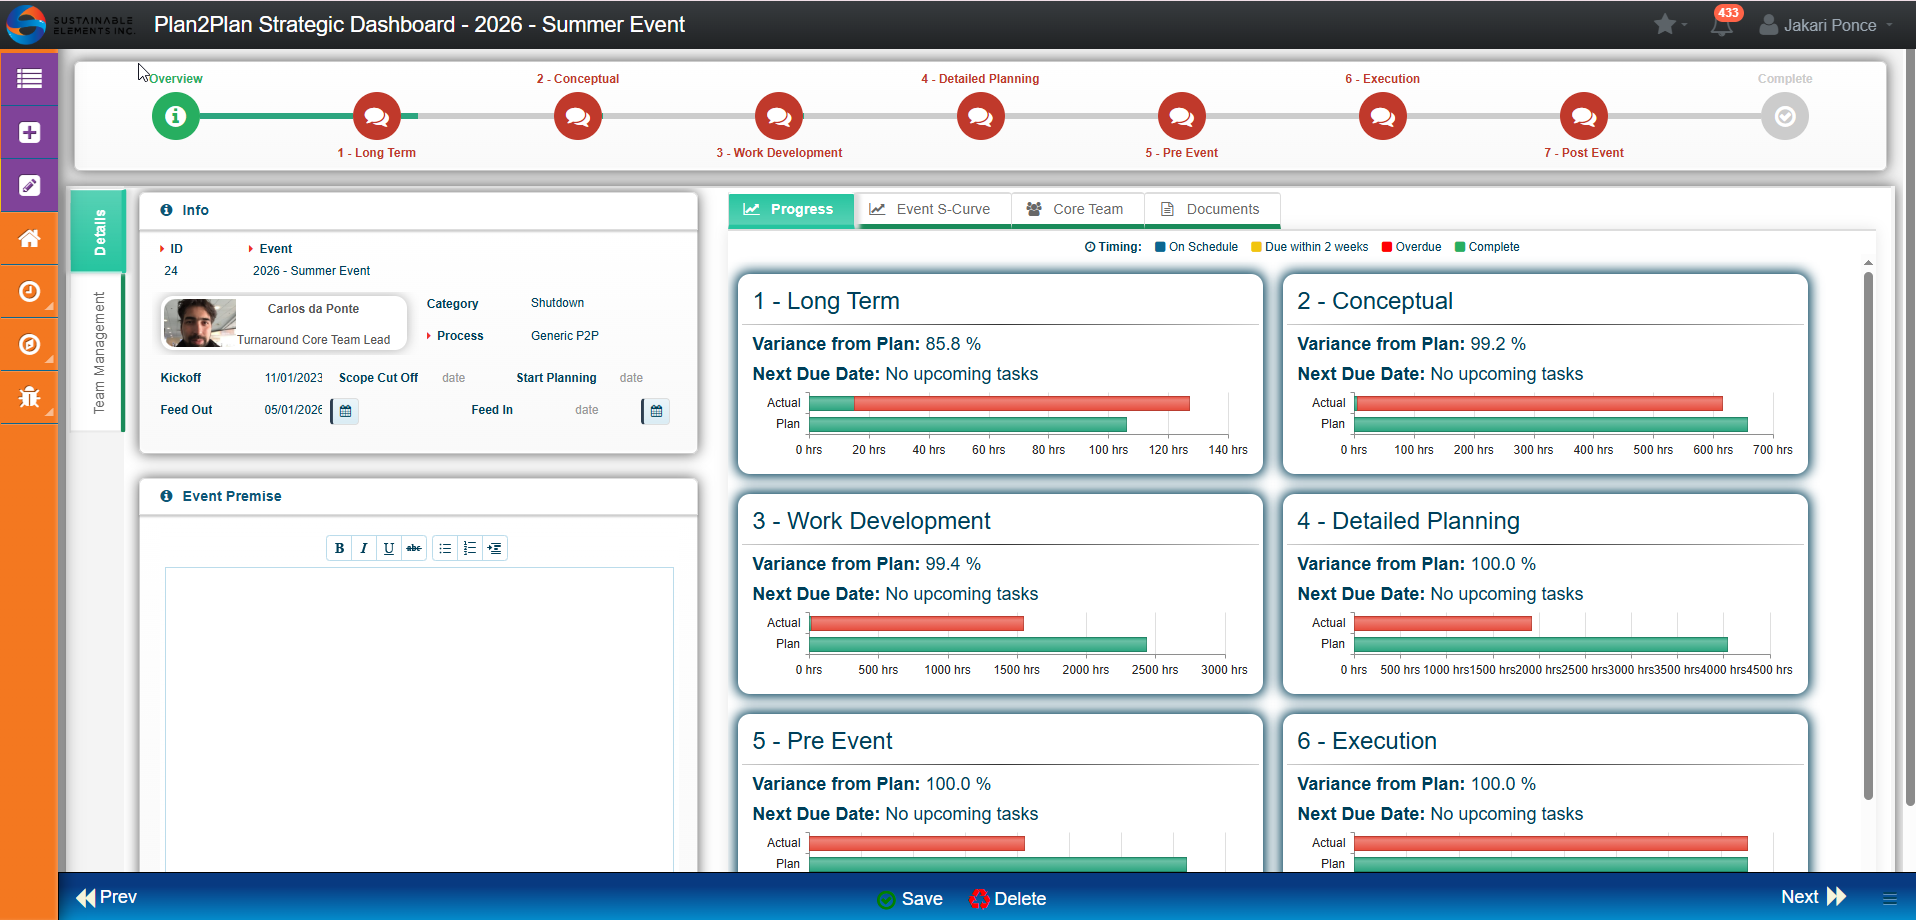This screenshot has width=1916, height=920.
Task: Select the Overview info step icon
Action: click(176, 116)
